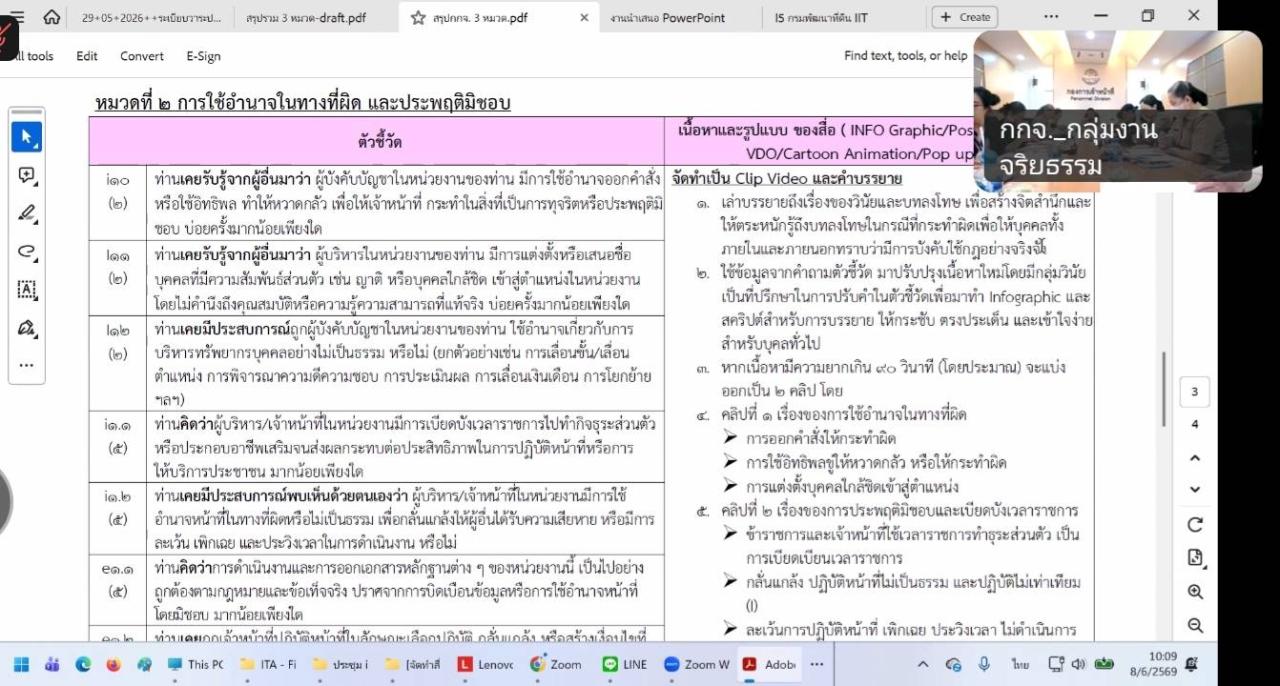Click the Zoom participant video thumbnail

click(1117, 110)
